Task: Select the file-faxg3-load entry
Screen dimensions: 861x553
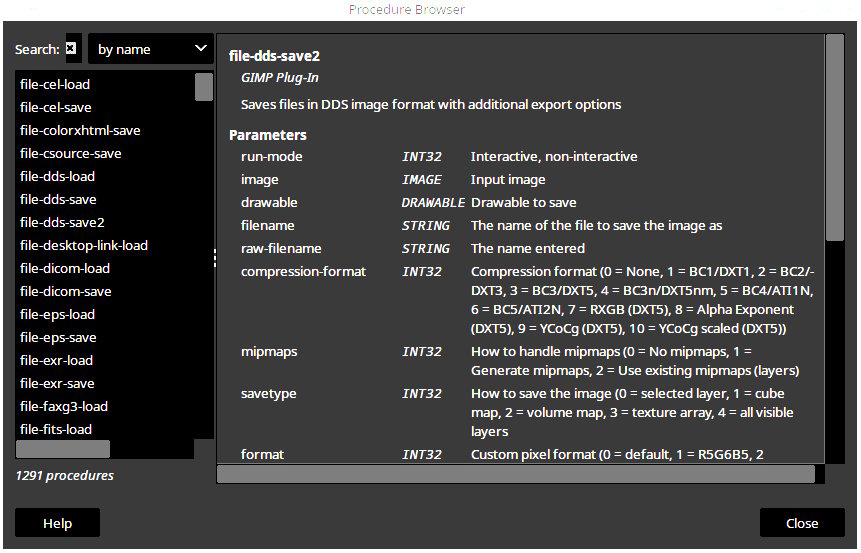Action: pos(64,406)
